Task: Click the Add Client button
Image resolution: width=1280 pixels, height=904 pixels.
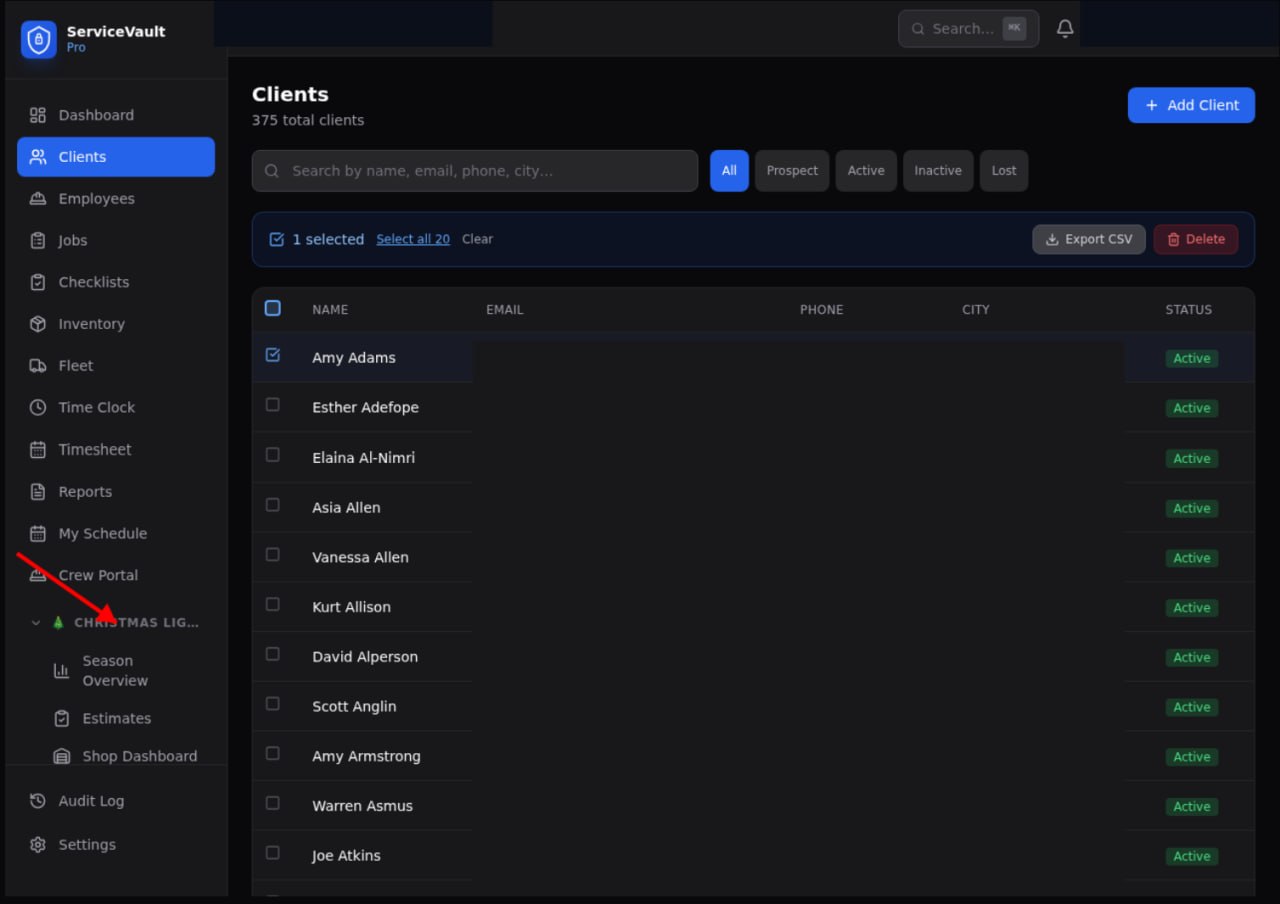Action: pyautogui.click(x=1191, y=105)
